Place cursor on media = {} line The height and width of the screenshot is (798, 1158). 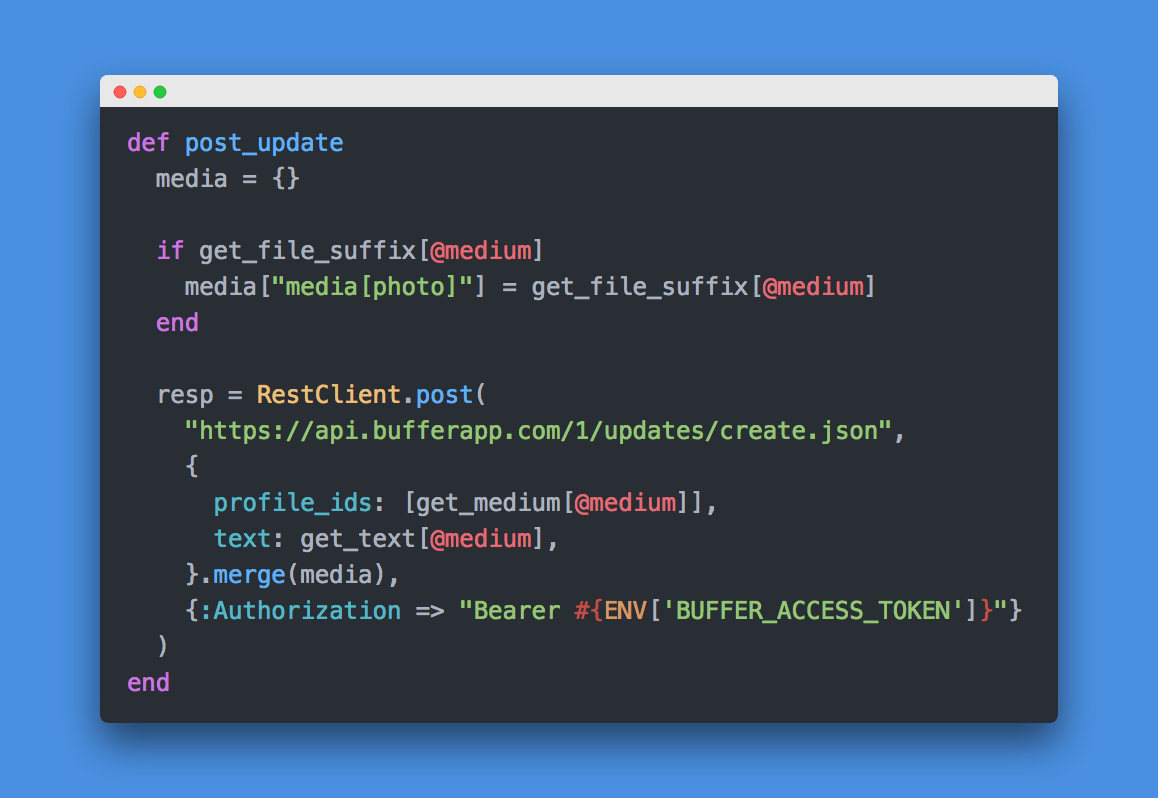[227, 179]
